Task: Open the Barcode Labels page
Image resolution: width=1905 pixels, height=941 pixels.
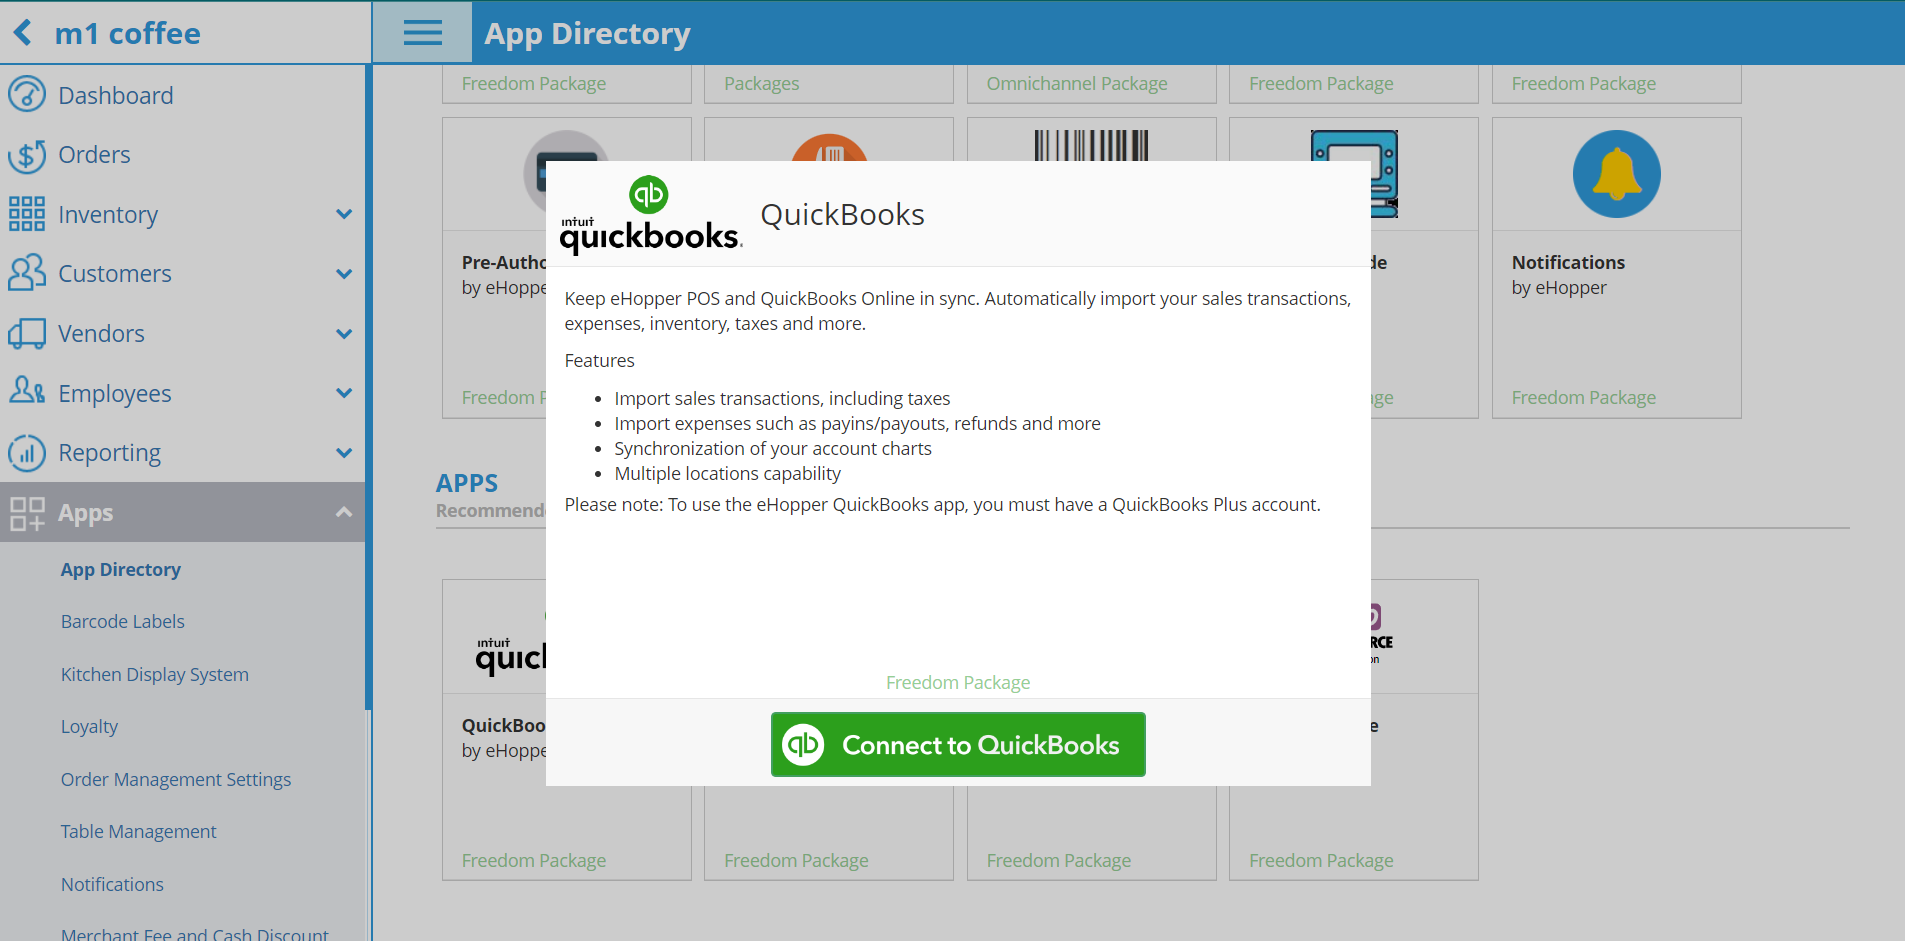Action: [x=122, y=620]
